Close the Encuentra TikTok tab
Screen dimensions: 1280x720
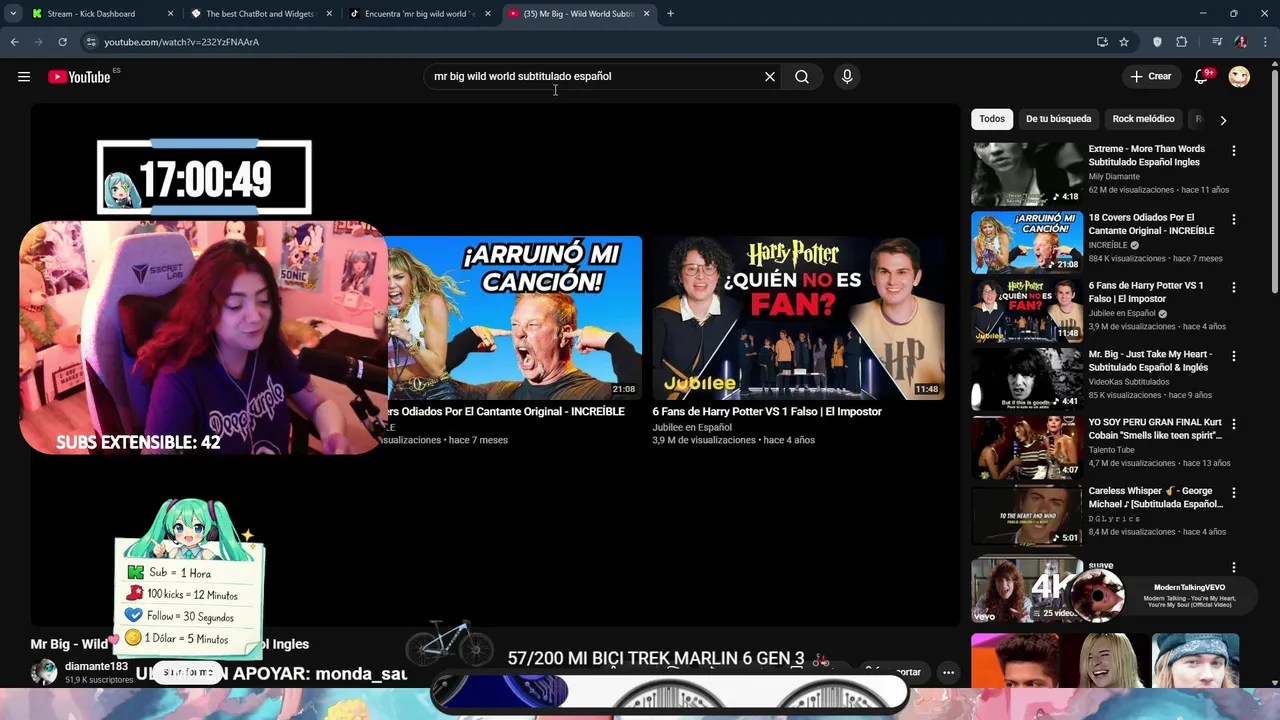tap(488, 14)
